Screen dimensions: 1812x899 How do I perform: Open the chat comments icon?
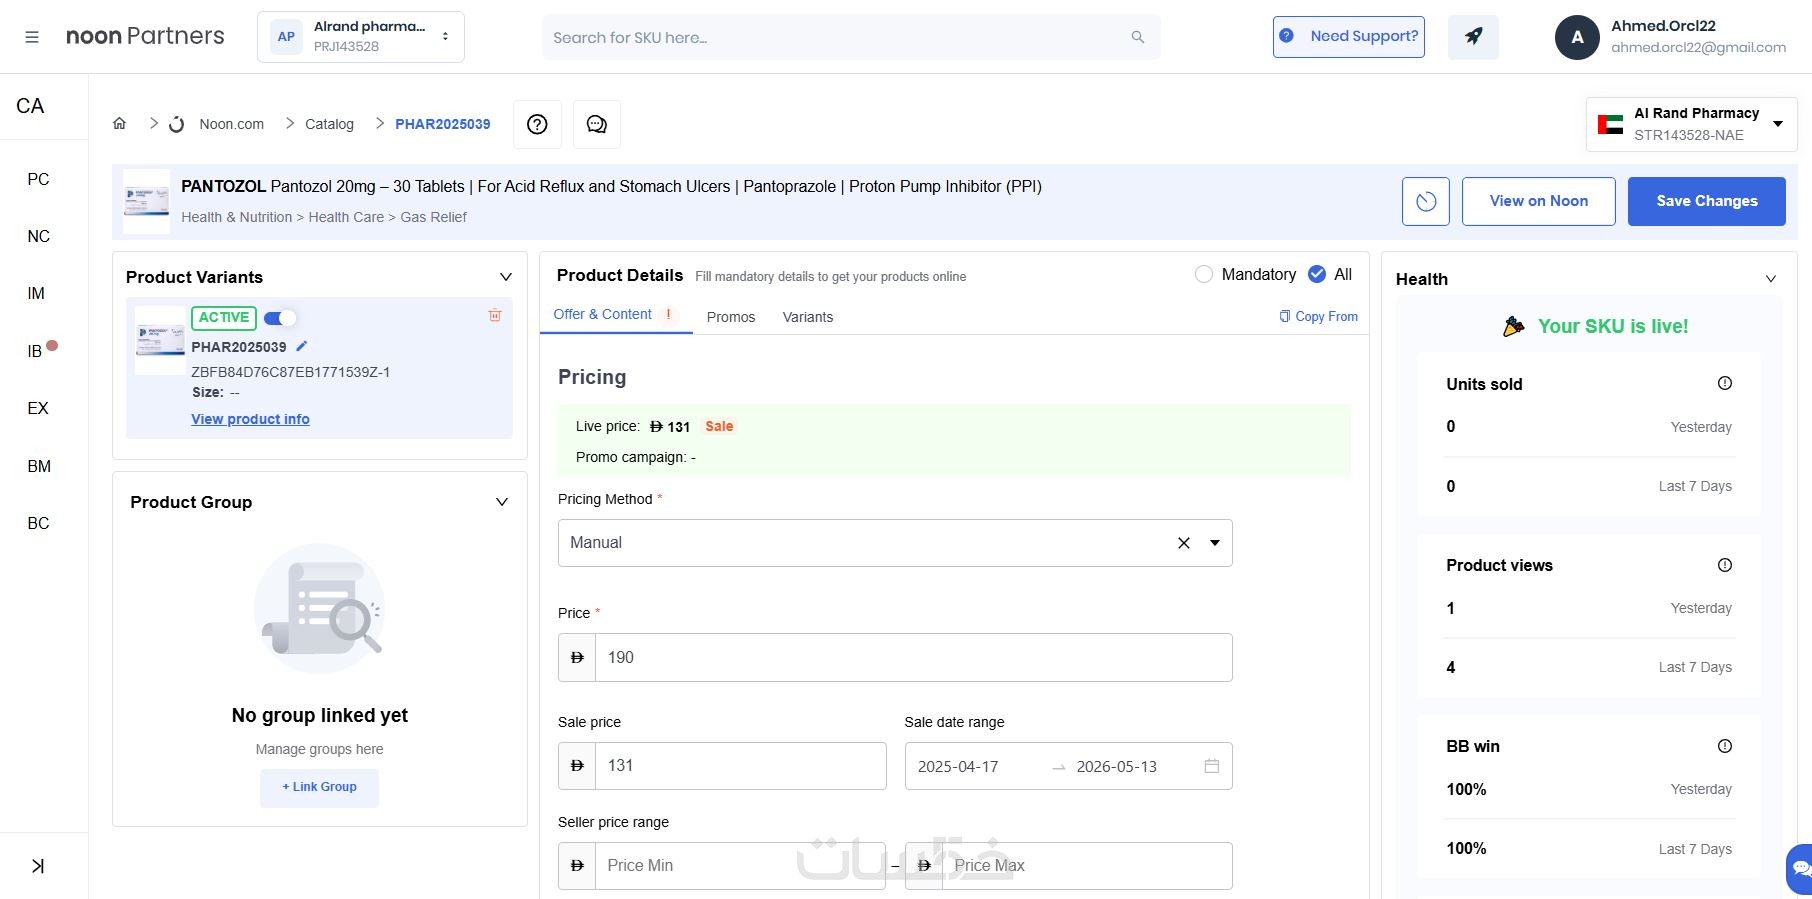(597, 124)
